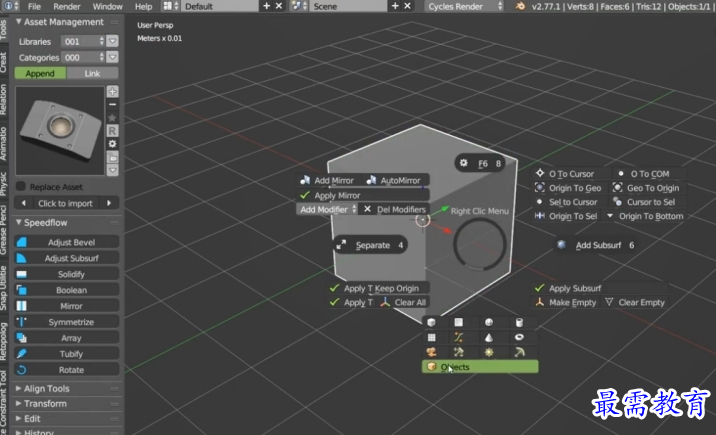Expand the Align Tools panel
The height and width of the screenshot is (435, 716).
click(19, 388)
